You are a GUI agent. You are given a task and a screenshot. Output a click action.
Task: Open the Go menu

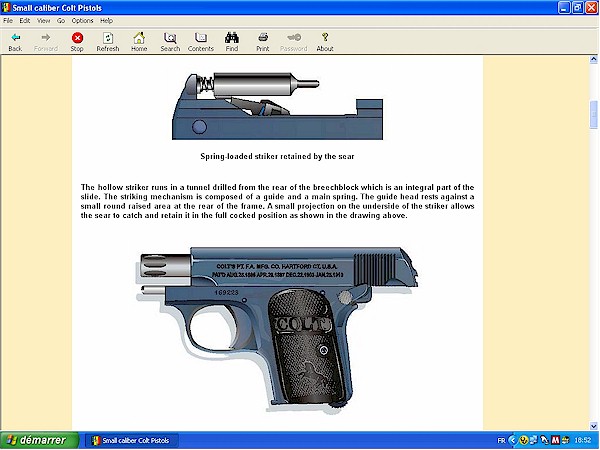[x=61, y=21]
